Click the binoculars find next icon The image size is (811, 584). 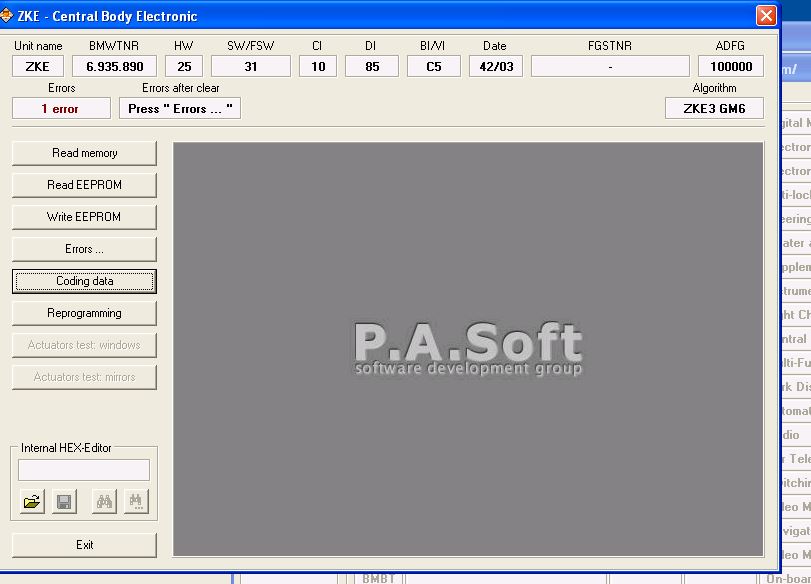tap(136, 502)
